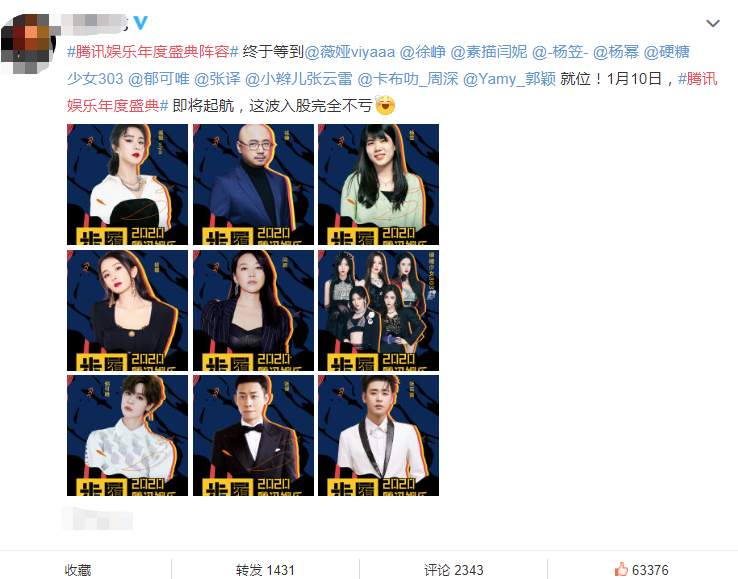This screenshot has width=738, height=579.
Task: Open man in bow tie poster
Action: tap(253, 435)
